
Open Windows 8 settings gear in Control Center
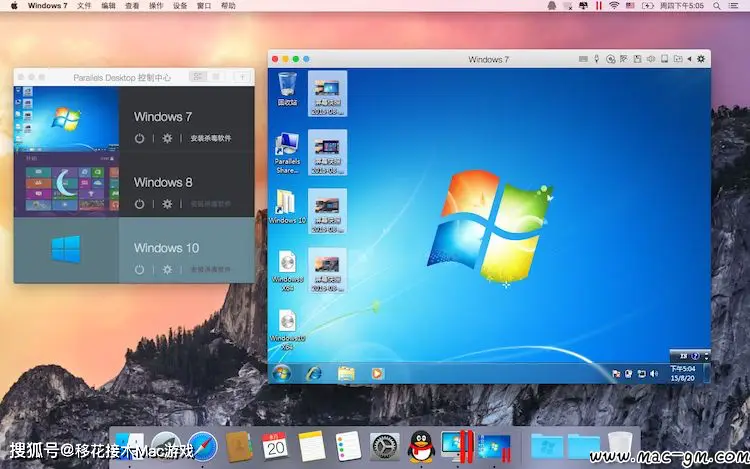(x=167, y=204)
